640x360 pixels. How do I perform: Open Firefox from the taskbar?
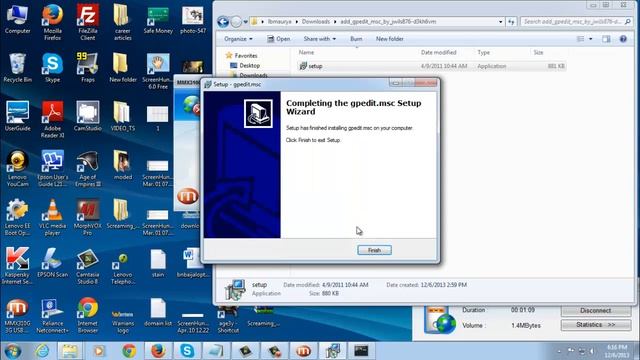tap(158, 351)
